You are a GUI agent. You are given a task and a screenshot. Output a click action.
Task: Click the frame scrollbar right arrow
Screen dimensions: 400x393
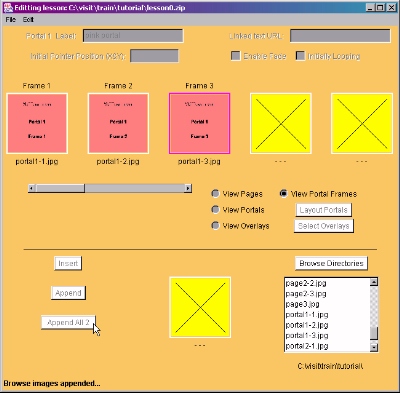coord(188,189)
